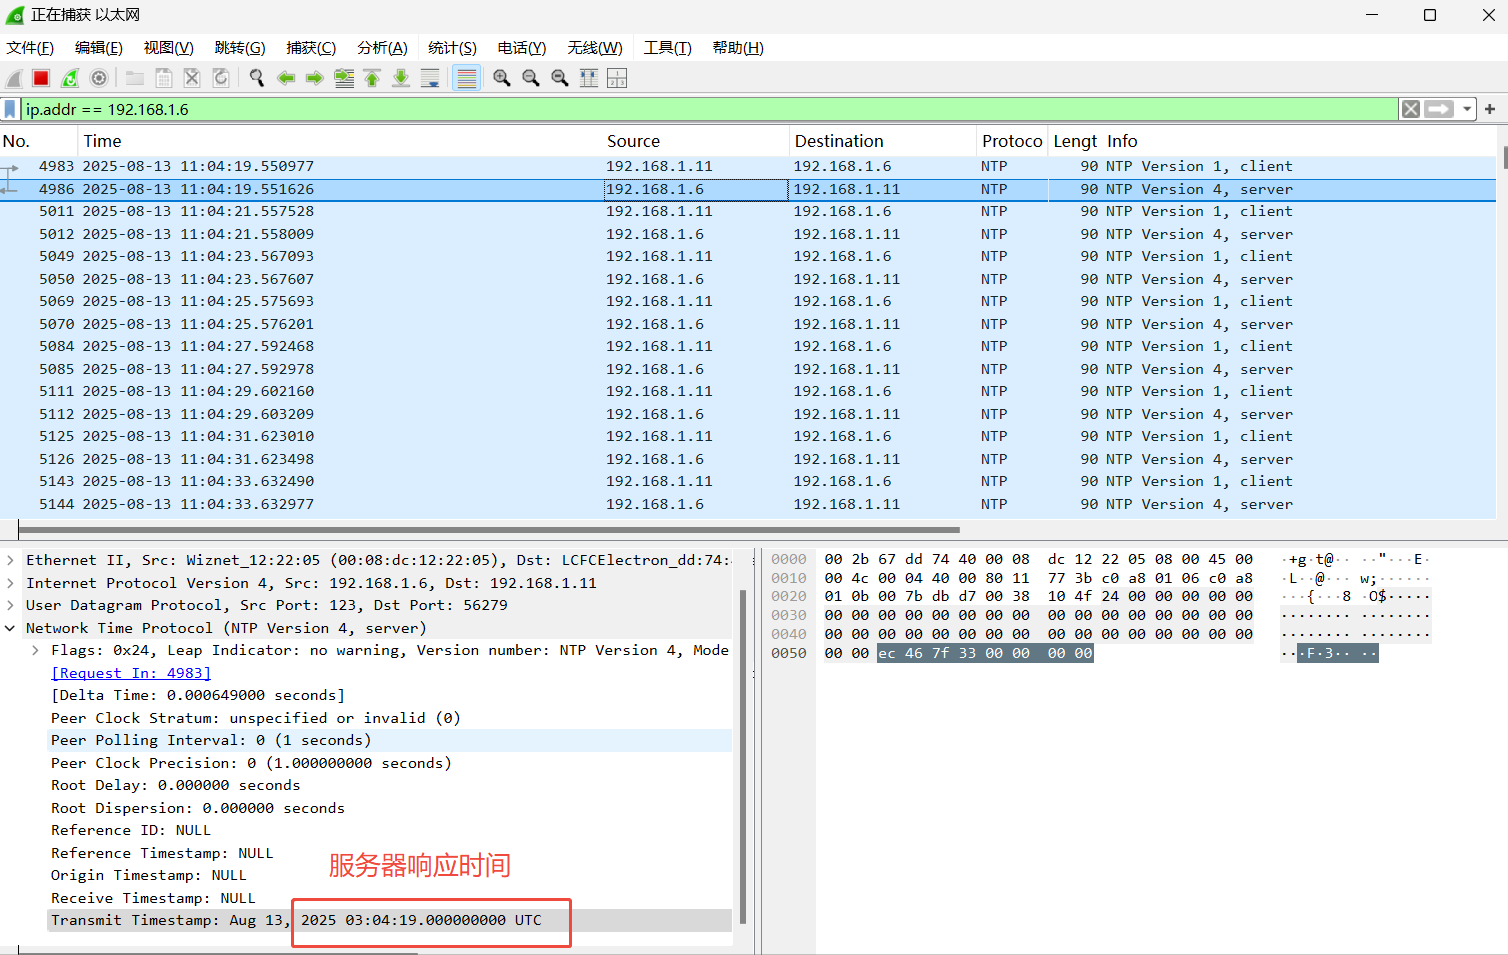Open capture options gear icon

tap(99, 78)
